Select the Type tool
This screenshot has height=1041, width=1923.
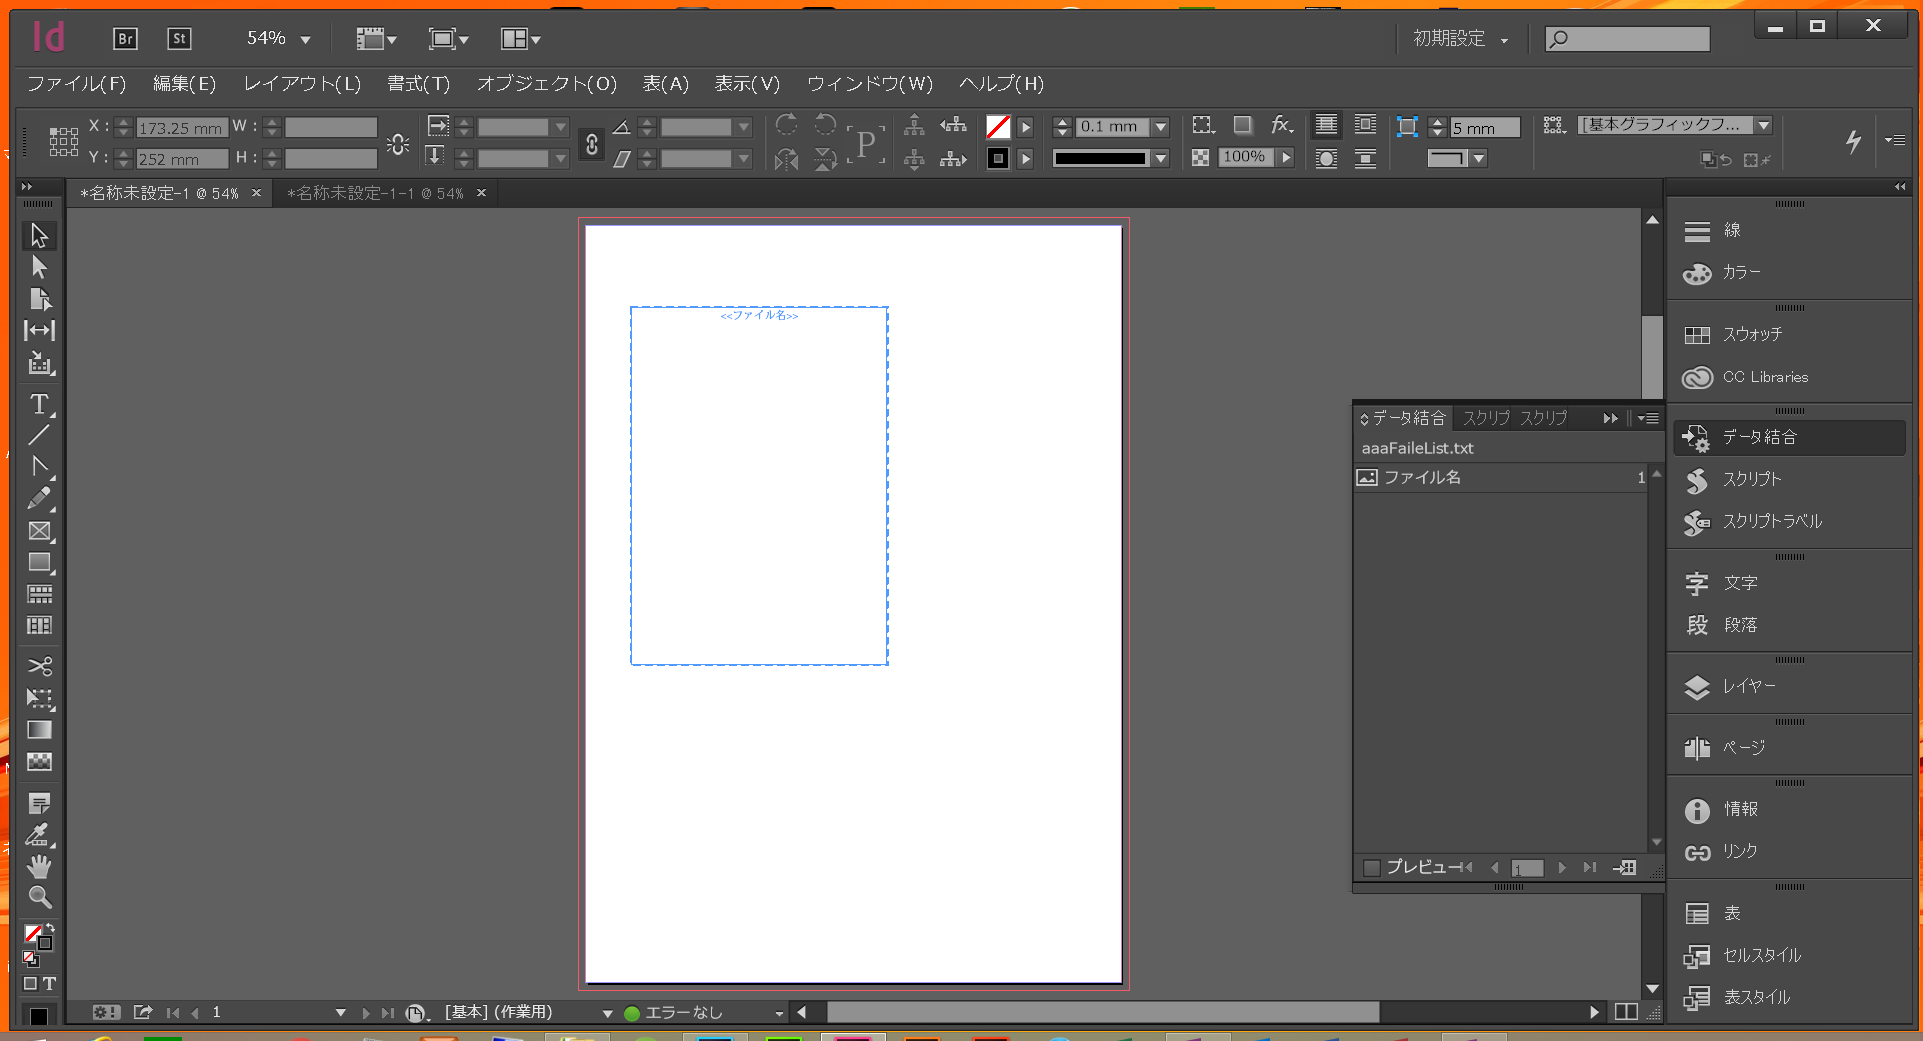tap(39, 404)
